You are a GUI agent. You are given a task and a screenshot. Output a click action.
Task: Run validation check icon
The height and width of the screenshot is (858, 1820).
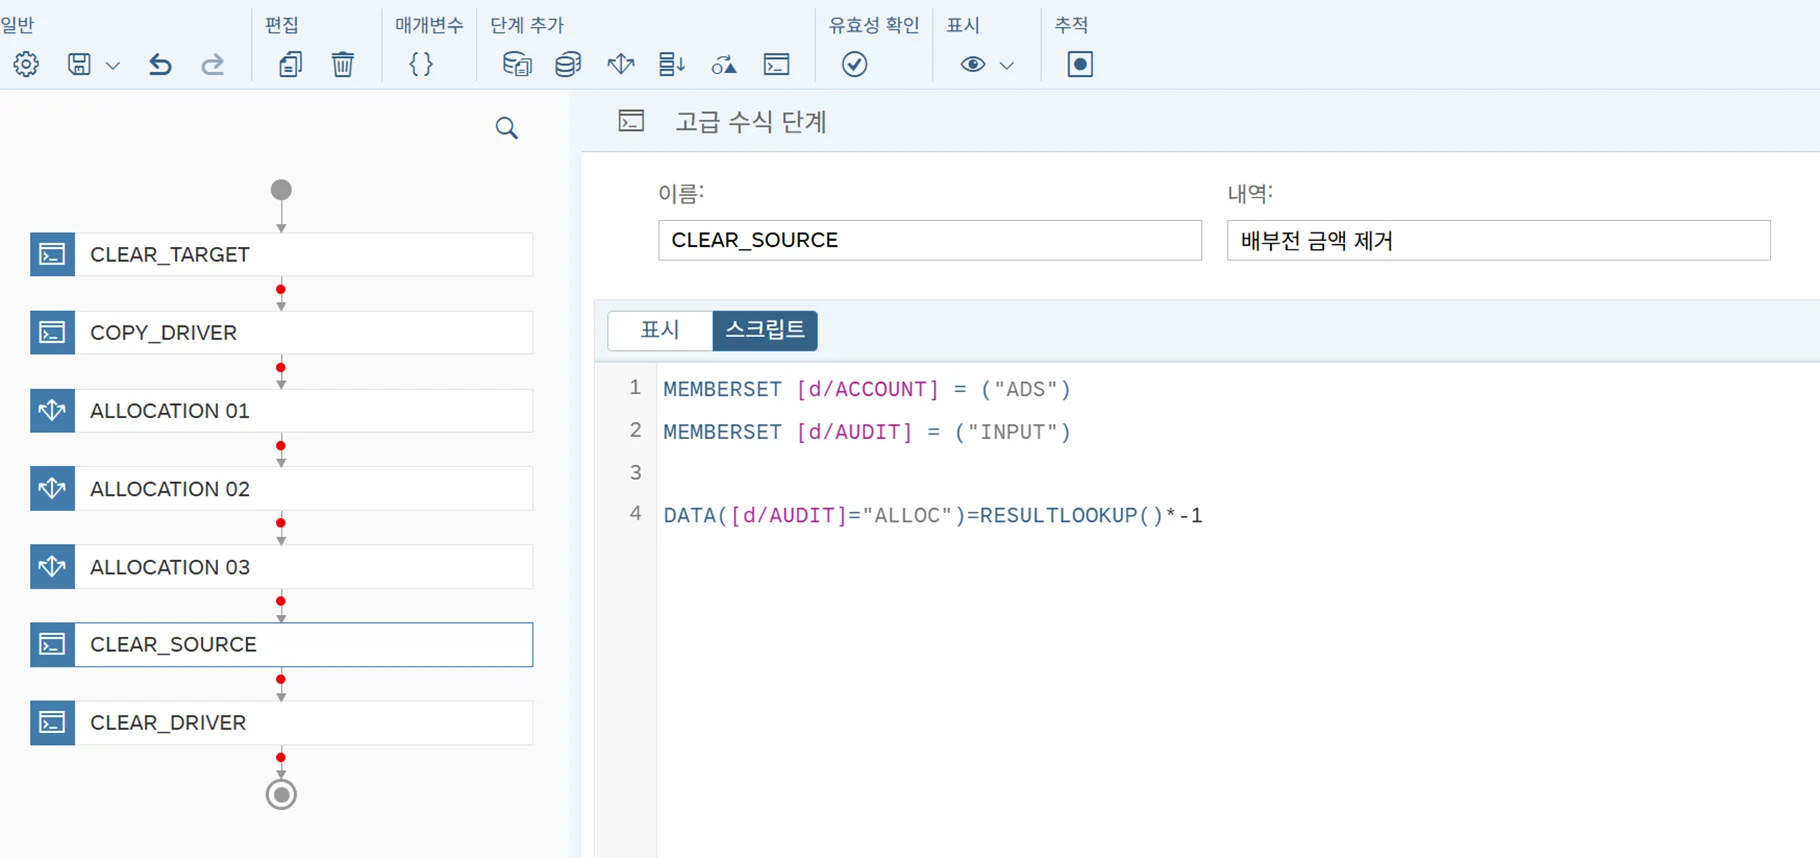coord(854,64)
